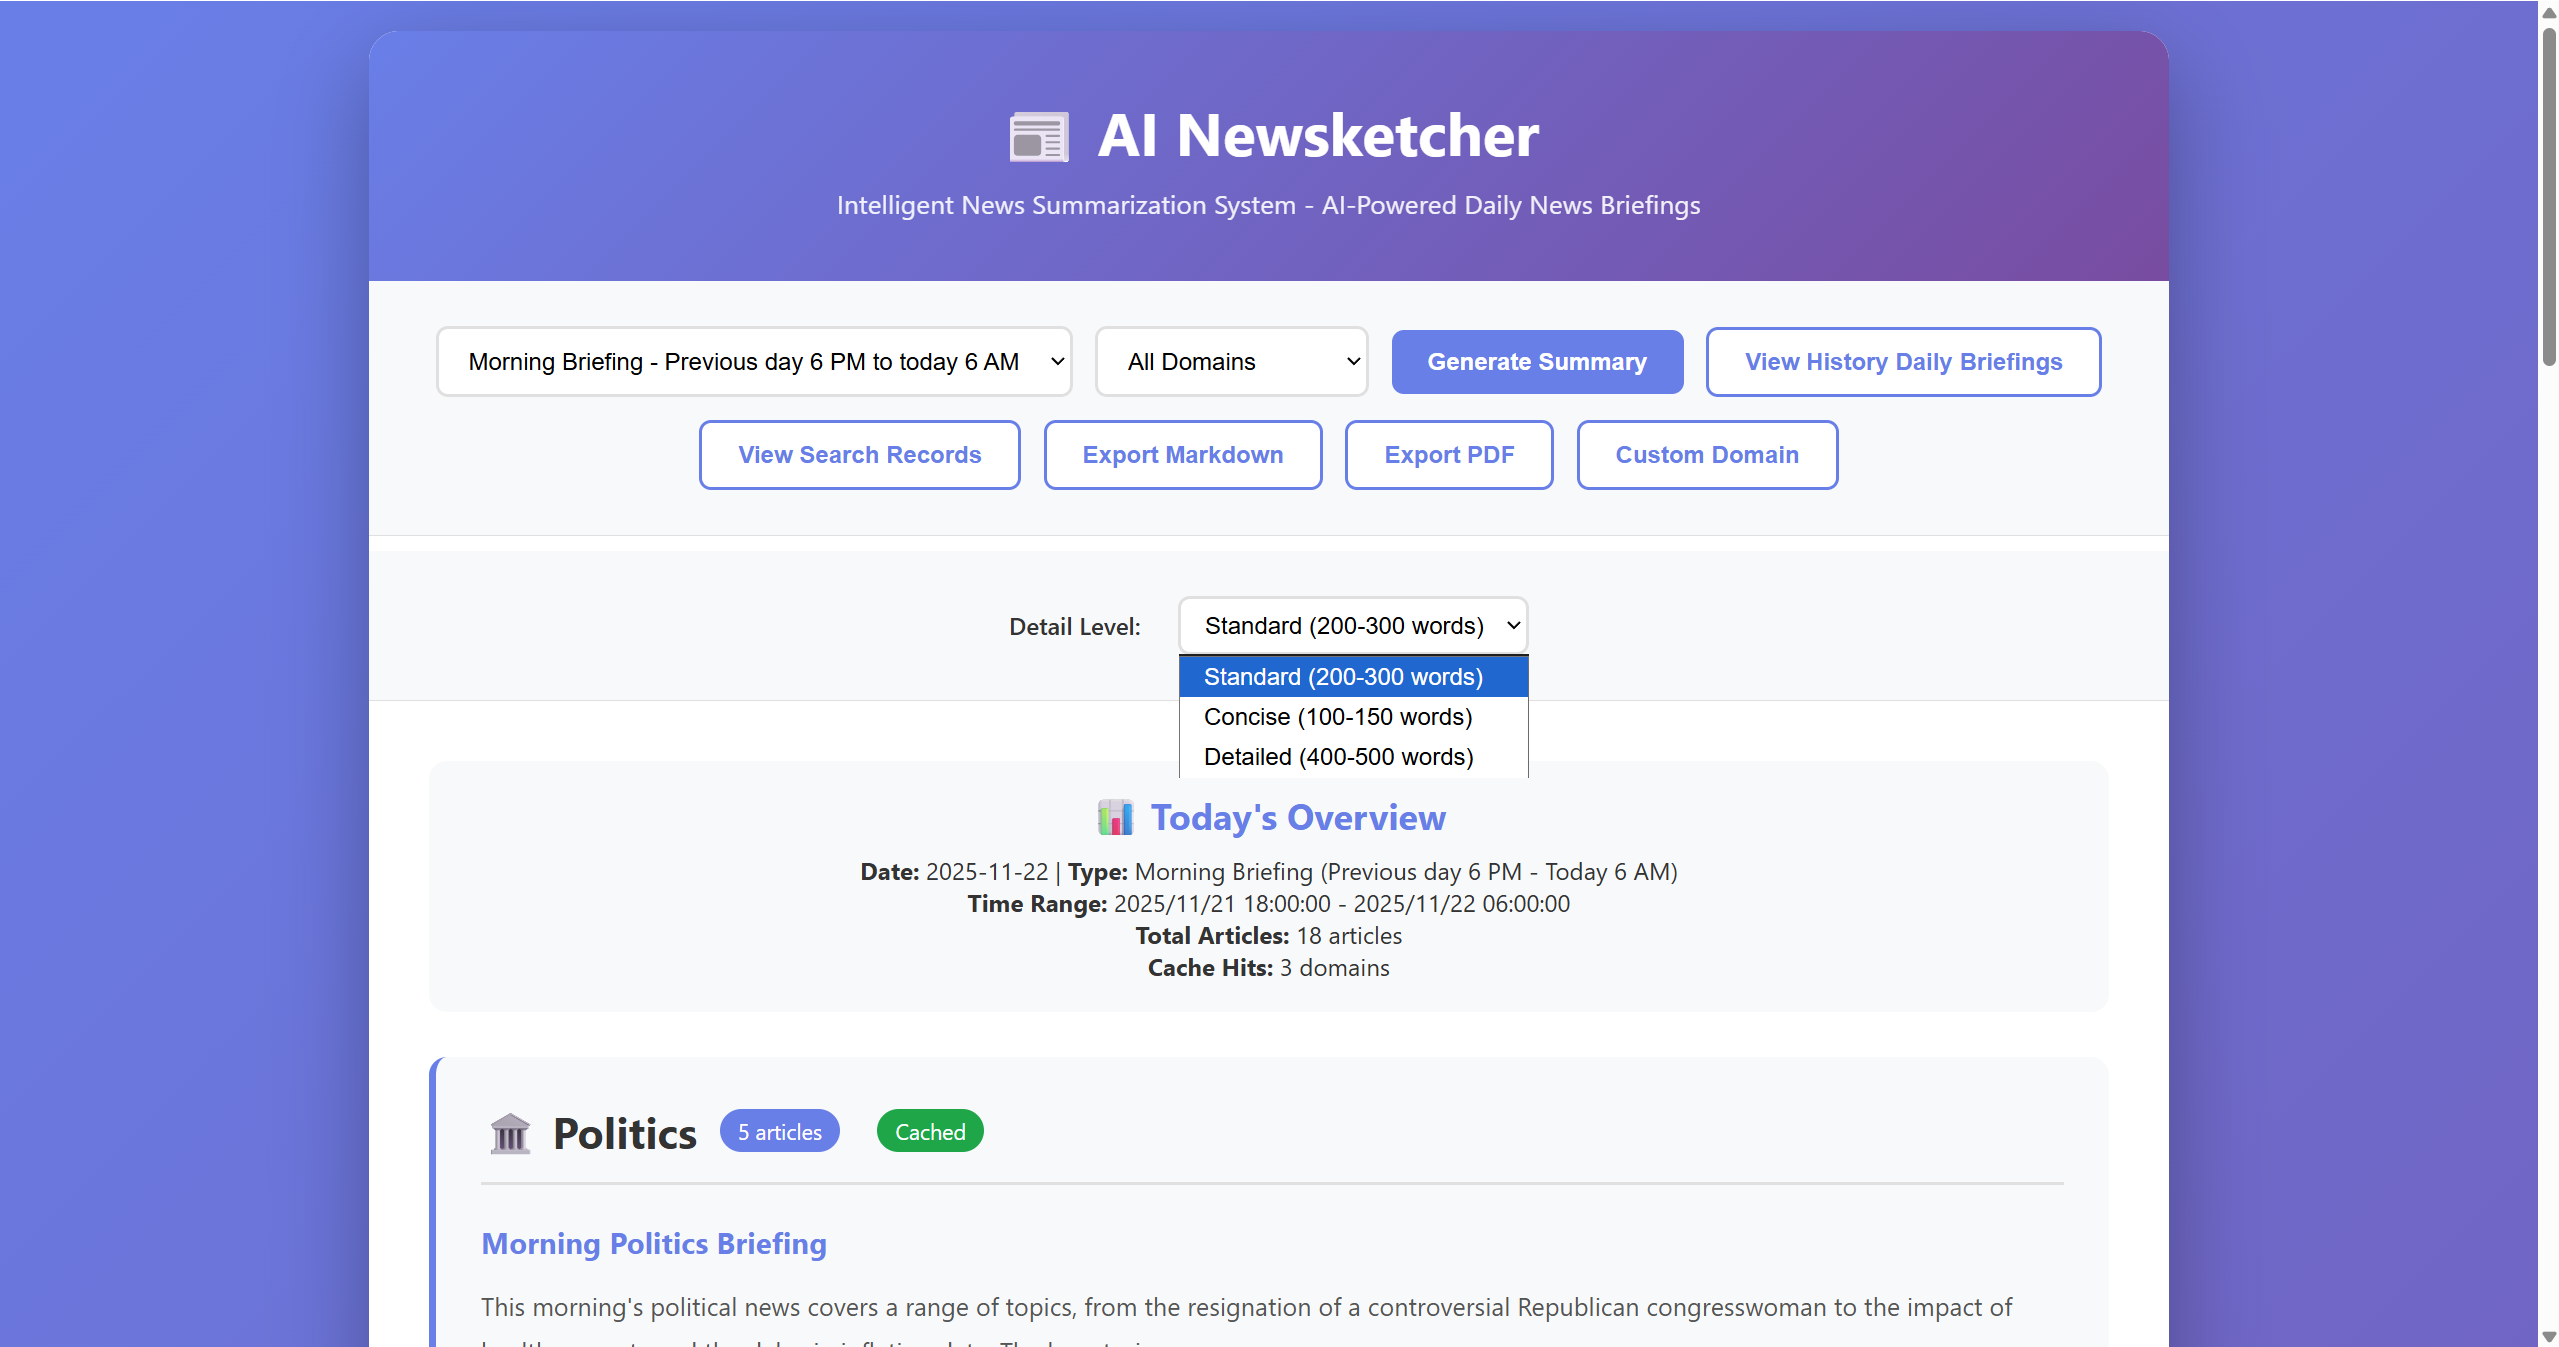This screenshot has width=2559, height=1347.
Task: Collapse the Detail Level dropdown
Action: pyautogui.click(x=1352, y=625)
